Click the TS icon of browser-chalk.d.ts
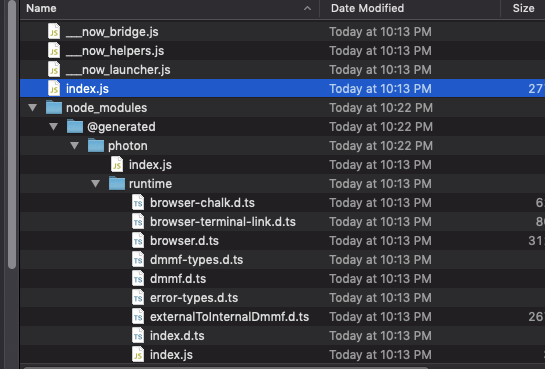The width and height of the screenshot is (545, 369). [x=138, y=203]
